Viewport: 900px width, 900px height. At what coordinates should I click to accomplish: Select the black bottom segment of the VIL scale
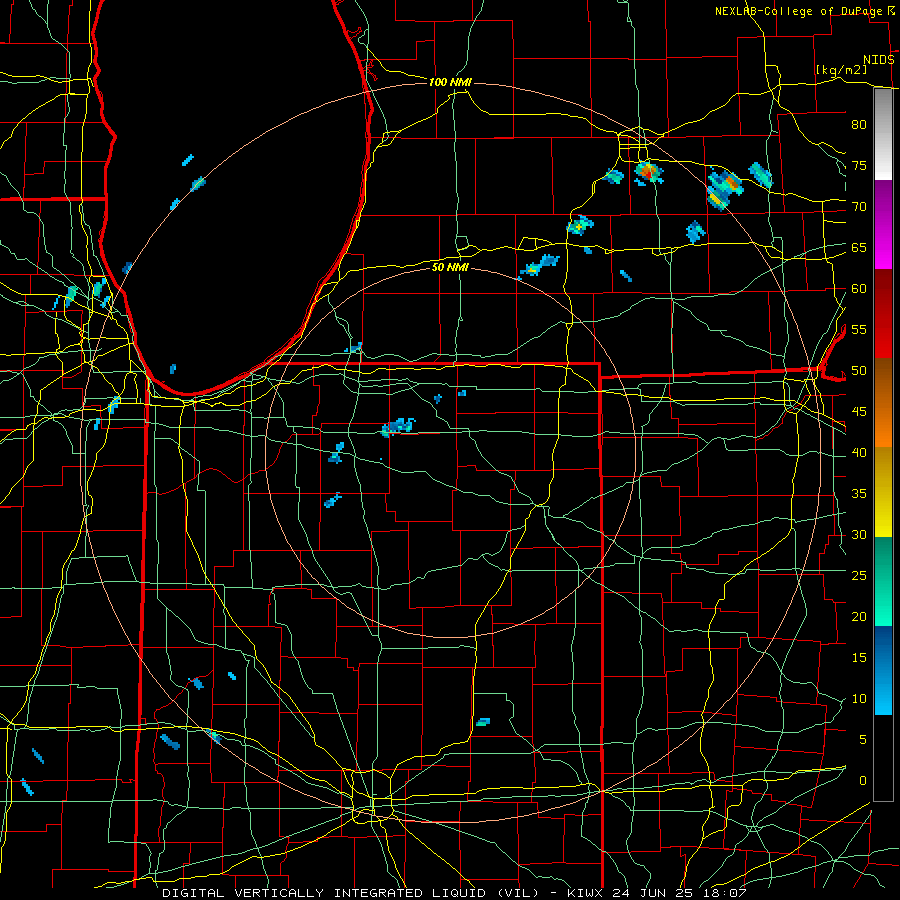tap(883, 758)
